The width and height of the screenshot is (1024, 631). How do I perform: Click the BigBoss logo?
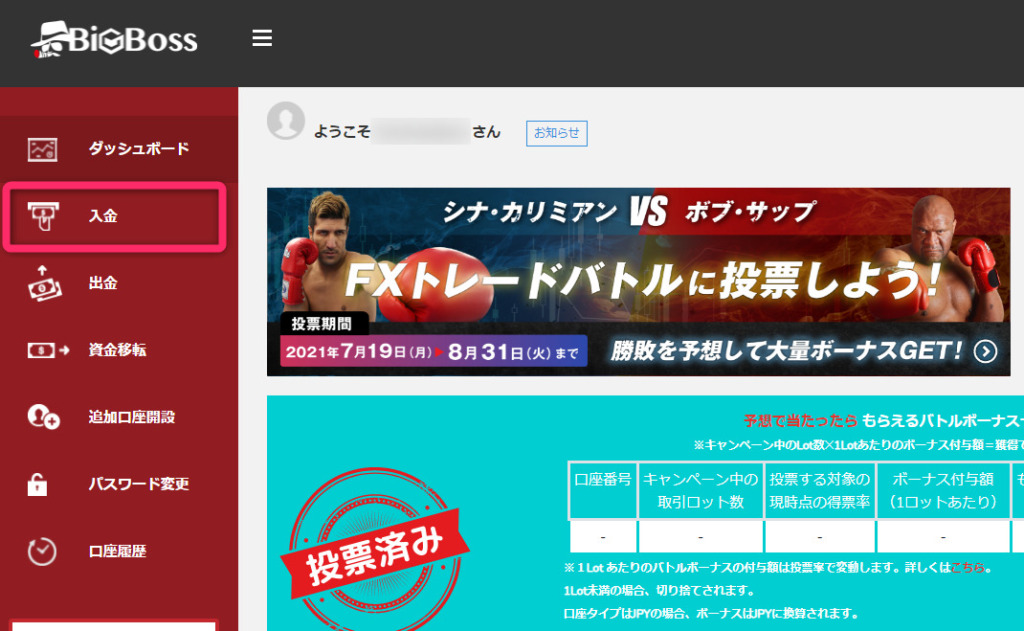point(114,40)
